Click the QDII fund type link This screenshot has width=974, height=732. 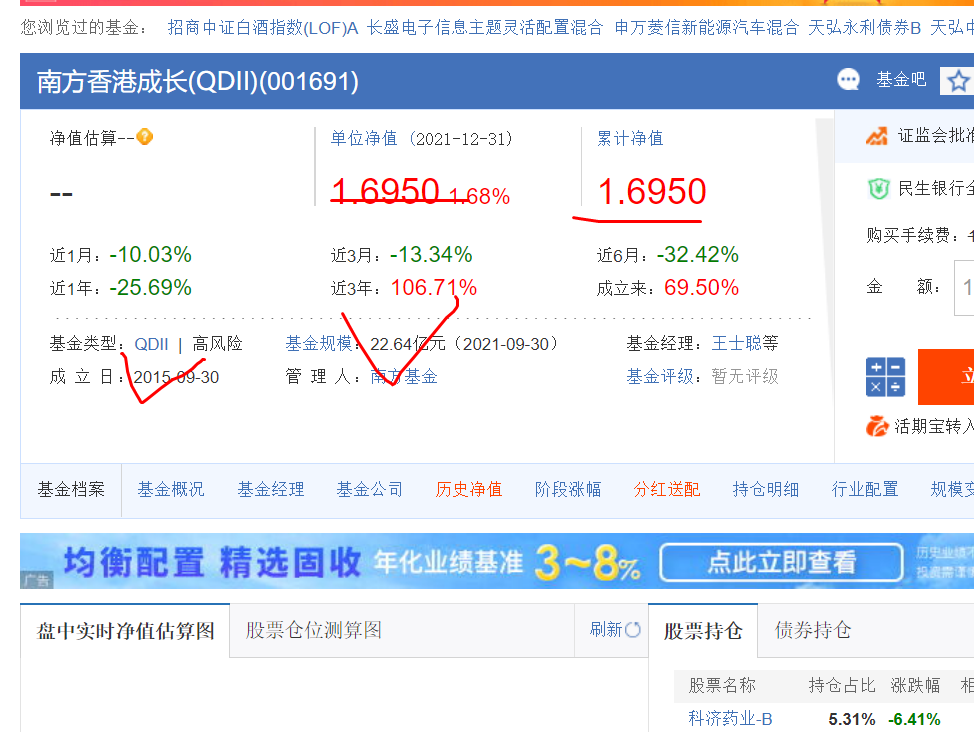pyautogui.click(x=151, y=344)
